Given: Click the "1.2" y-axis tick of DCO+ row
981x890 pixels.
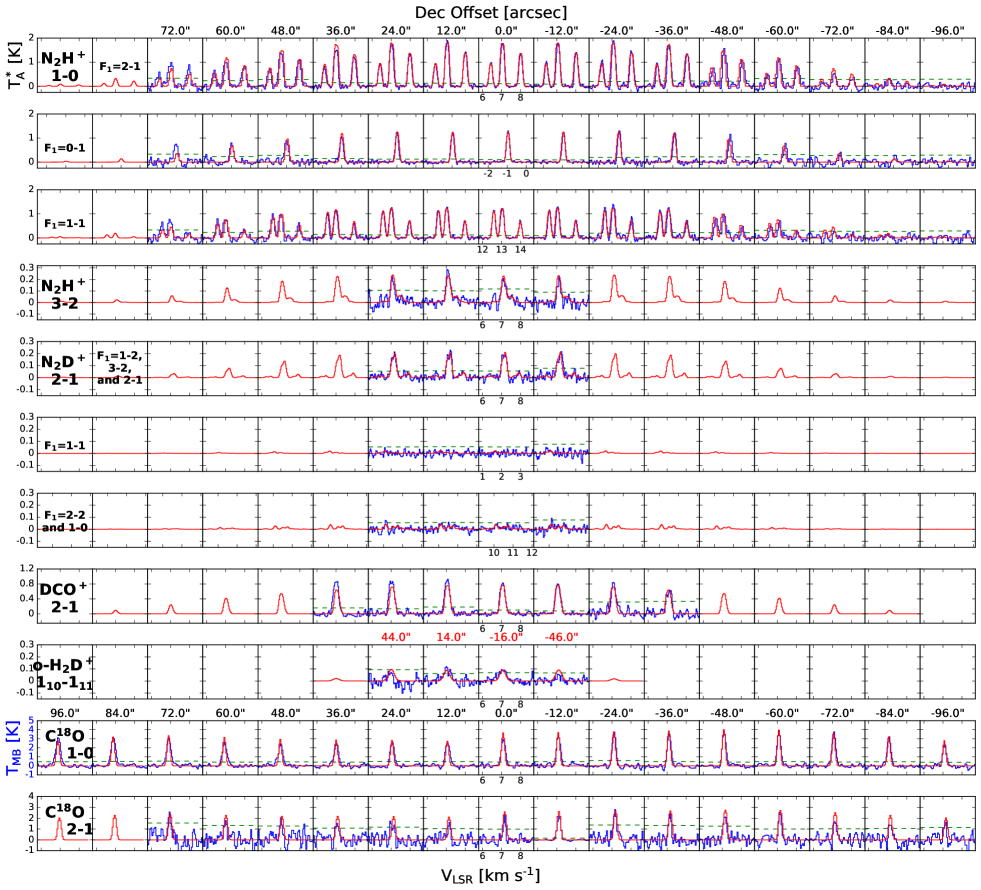Looking at the screenshot, I should point(27,569).
